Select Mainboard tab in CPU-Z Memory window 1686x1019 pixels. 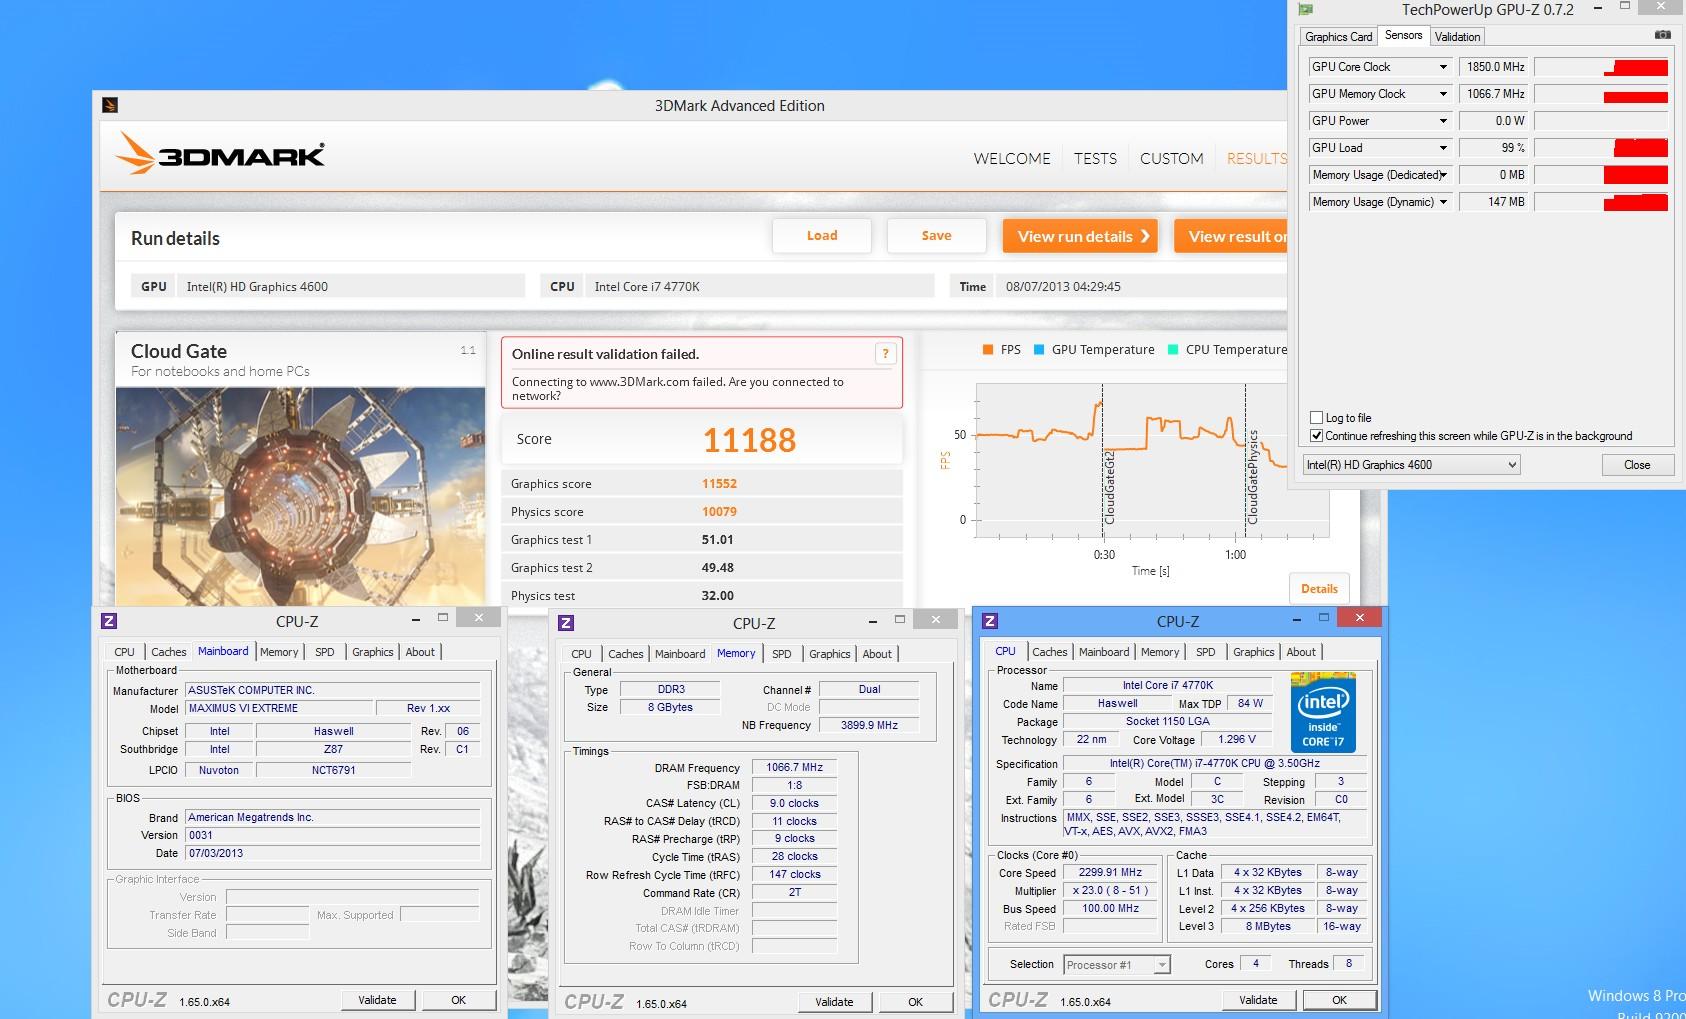(680, 654)
